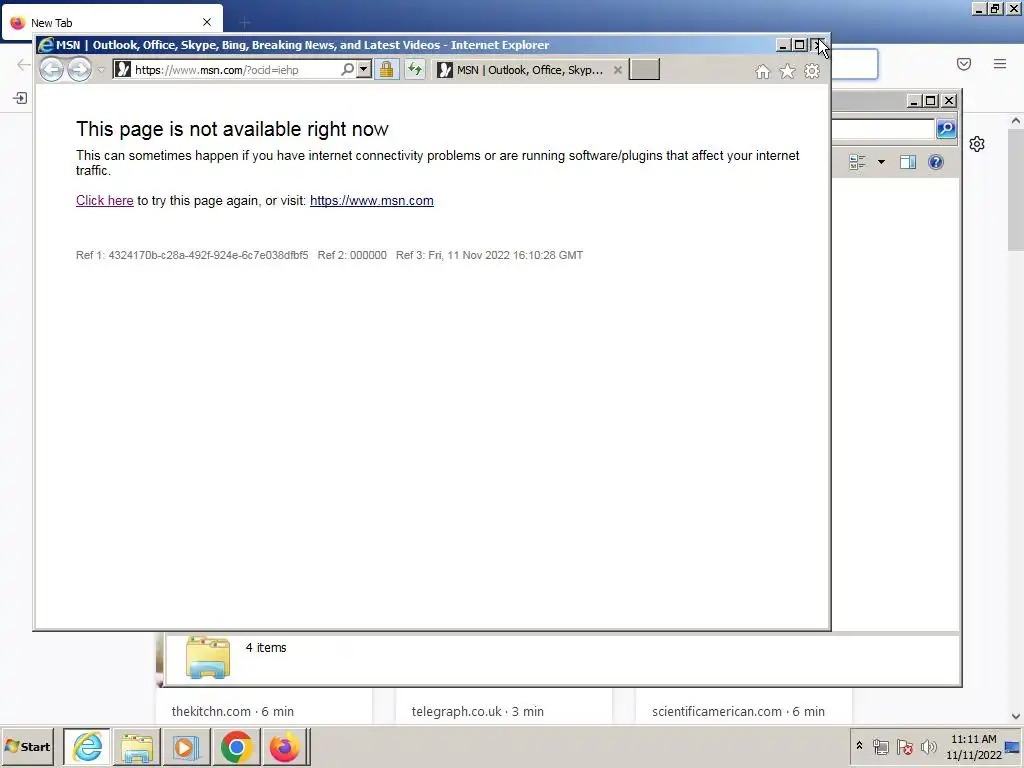Go forward in Internet Explorer

click(79, 69)
